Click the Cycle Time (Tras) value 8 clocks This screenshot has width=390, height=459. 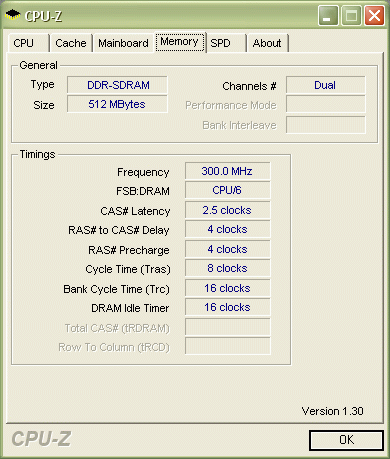[x=227, y=268]
